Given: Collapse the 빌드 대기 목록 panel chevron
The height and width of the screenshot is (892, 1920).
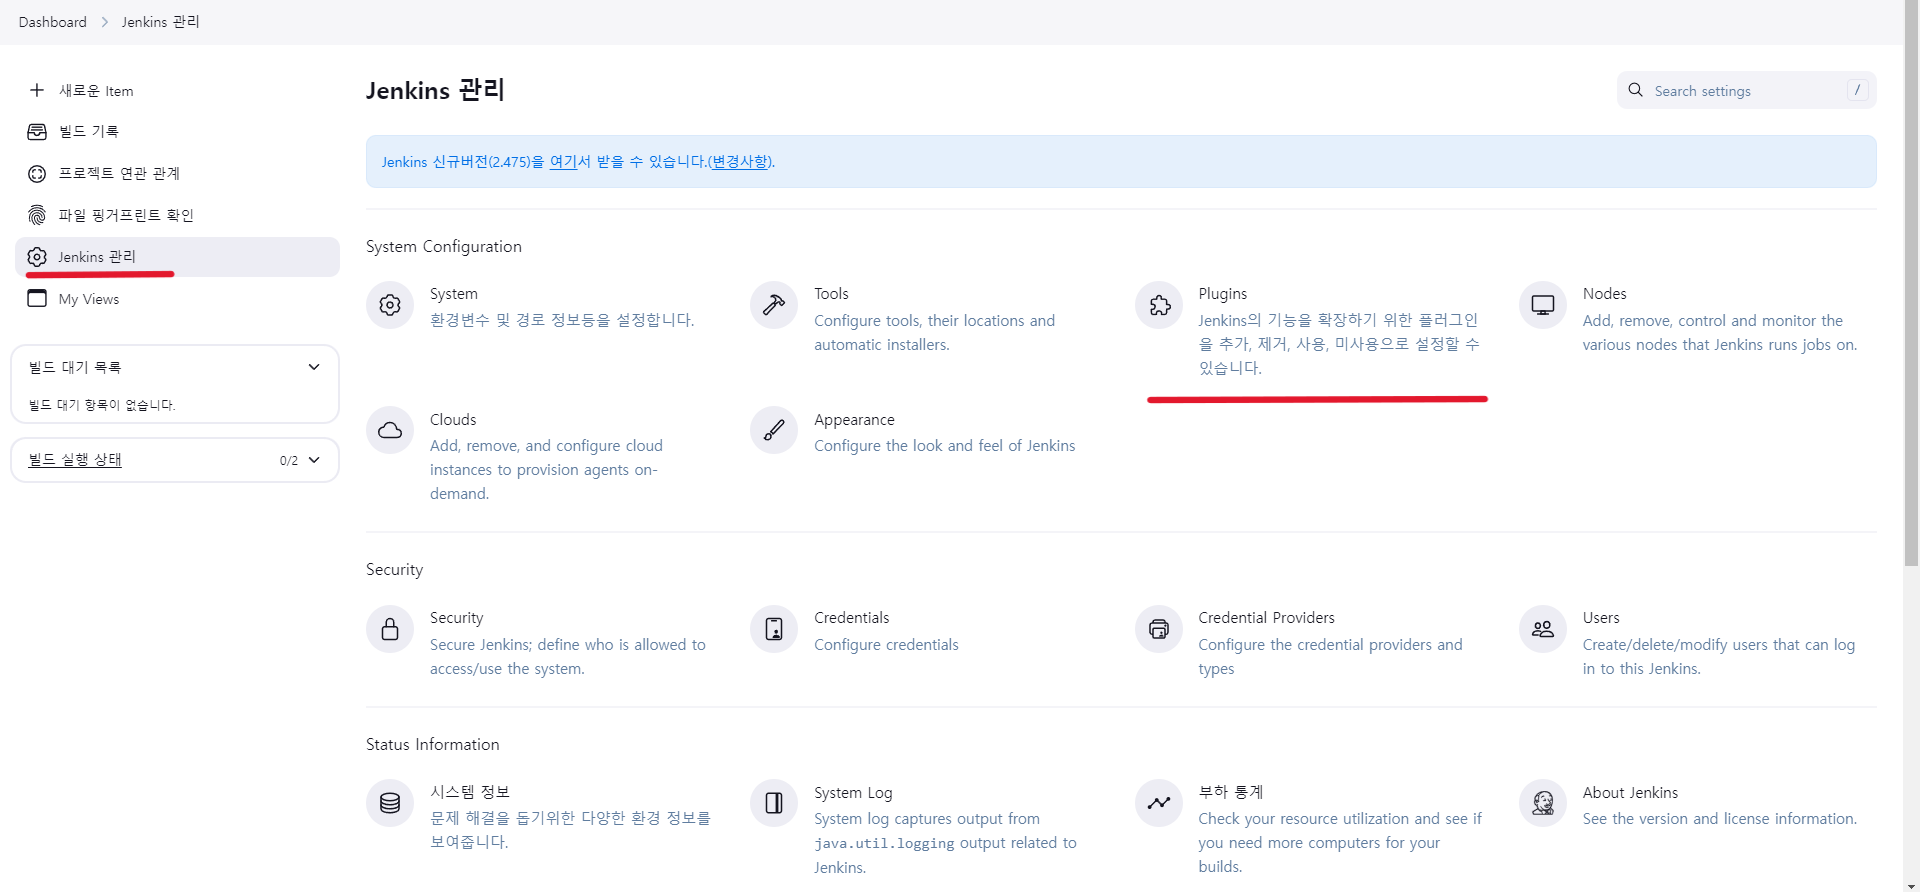Looking at the screenshot, I should (x=314, y=367).
